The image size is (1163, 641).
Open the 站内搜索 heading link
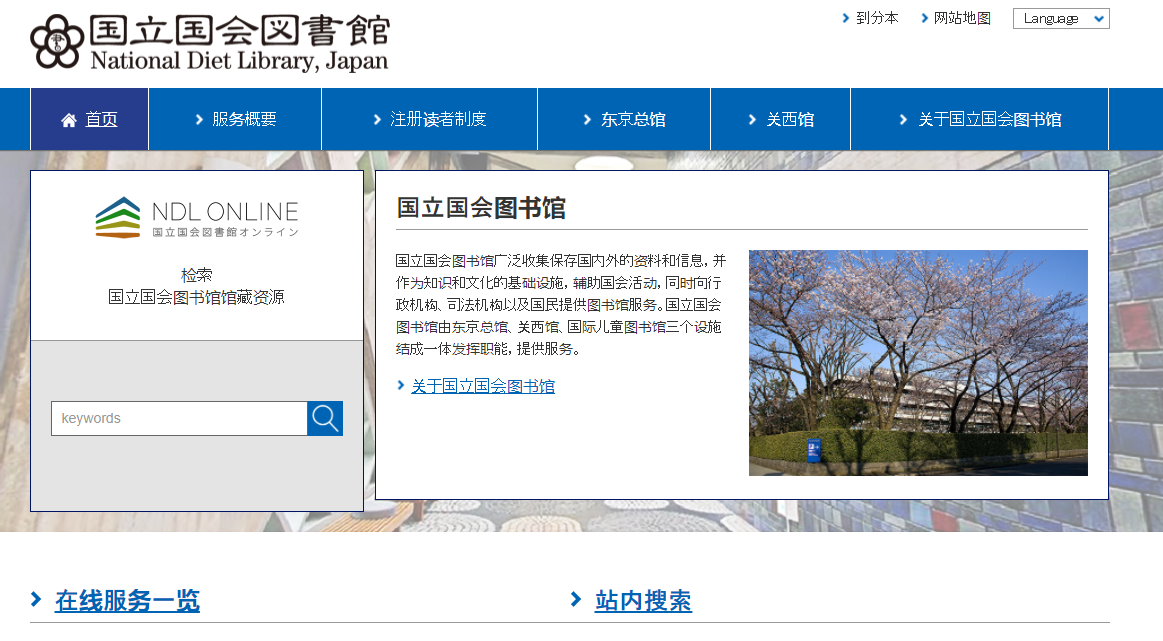[643, 601]
